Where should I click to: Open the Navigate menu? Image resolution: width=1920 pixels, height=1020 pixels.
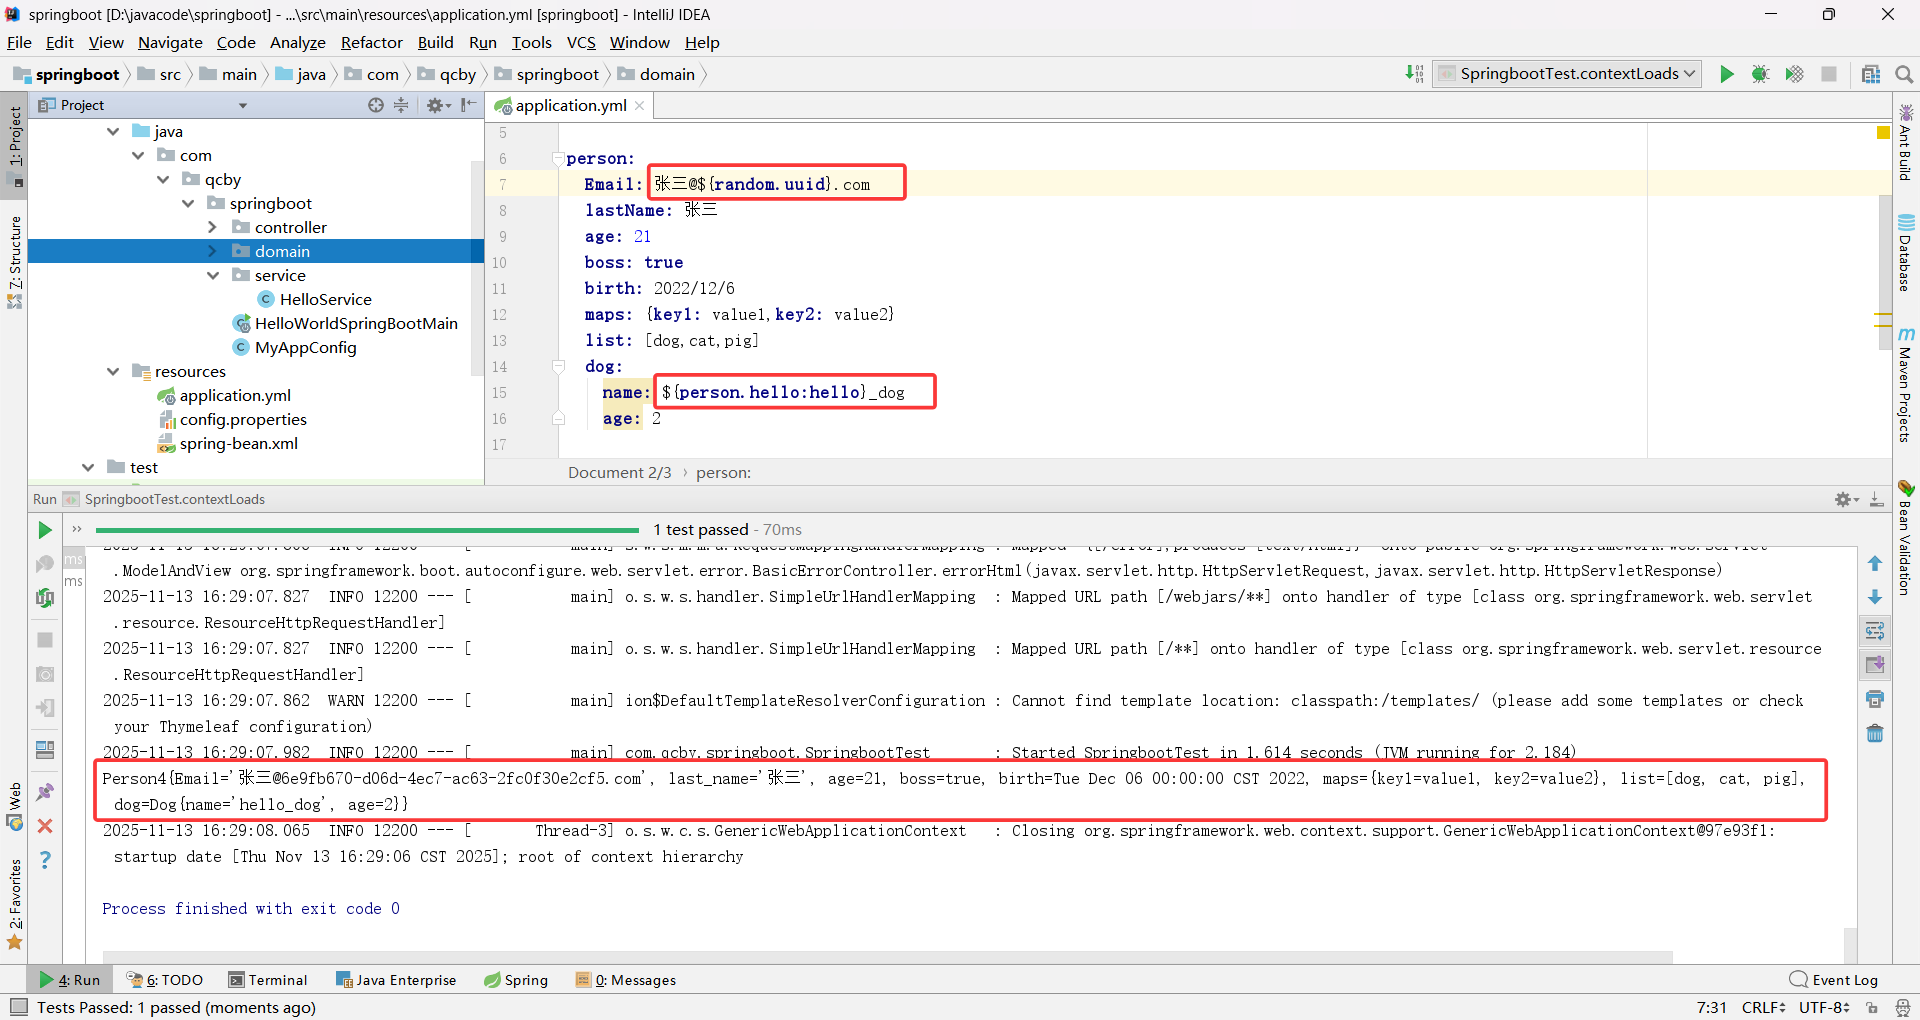(170, 43)
